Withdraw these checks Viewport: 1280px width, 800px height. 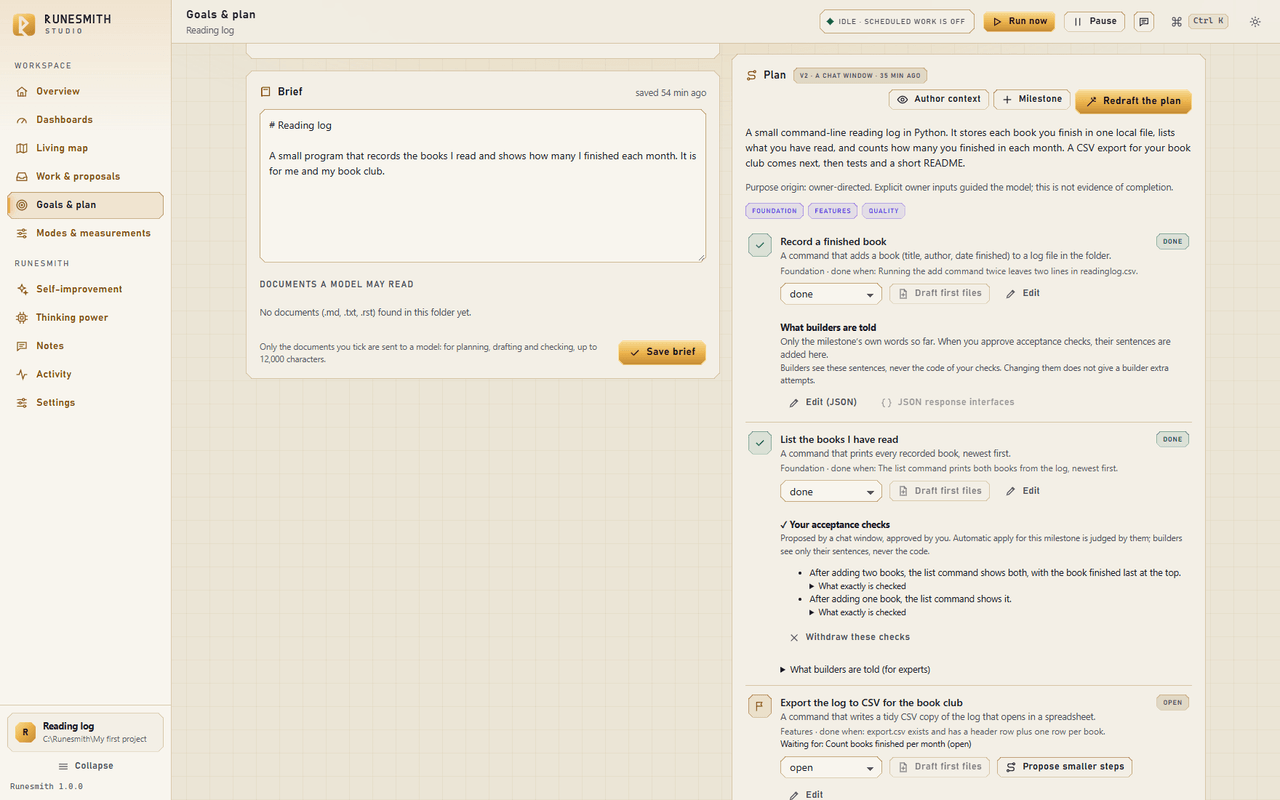[849, 637]
